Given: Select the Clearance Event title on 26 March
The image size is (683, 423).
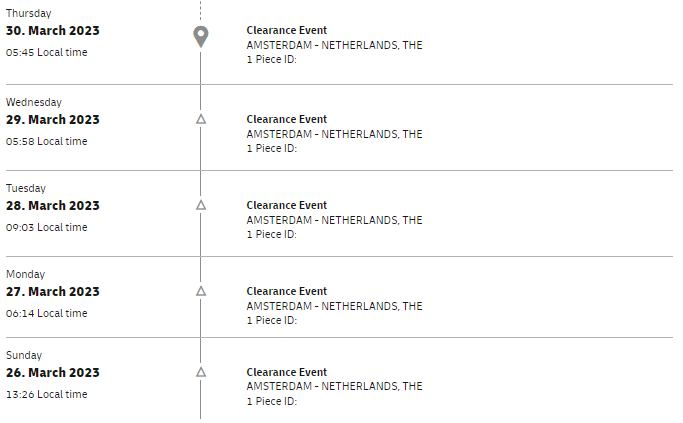Looking at the screenshot, I should pos(286,372).
